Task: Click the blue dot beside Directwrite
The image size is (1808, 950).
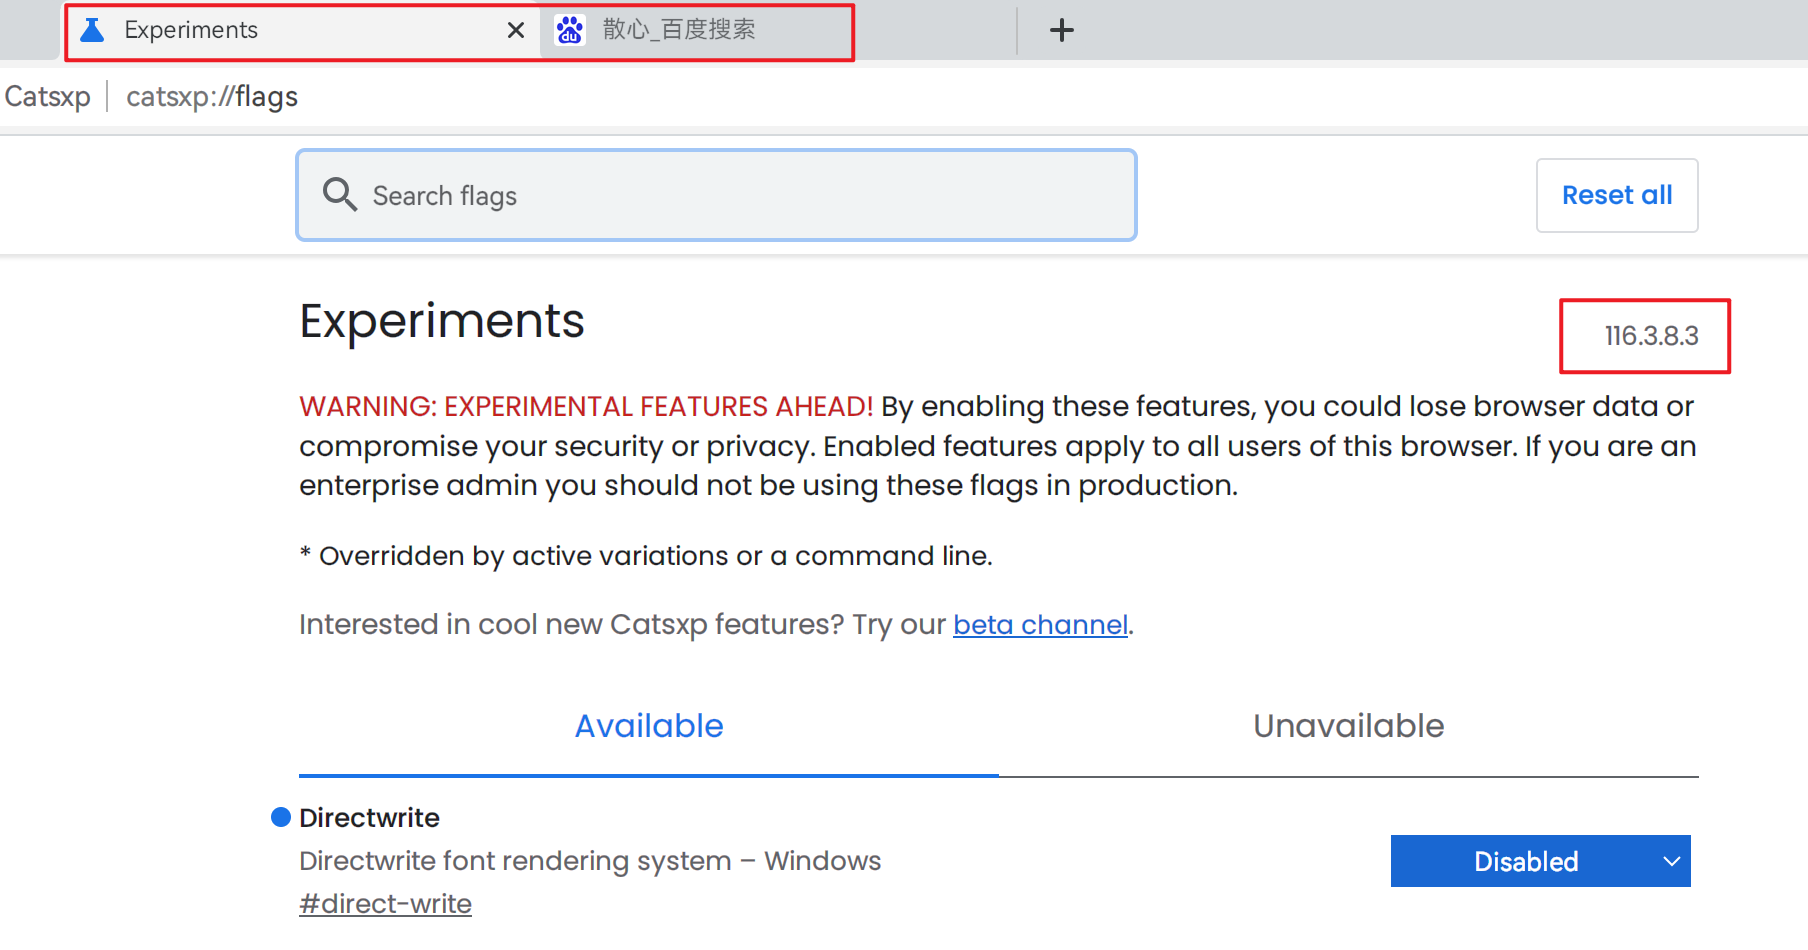Action: click(281, 817)
